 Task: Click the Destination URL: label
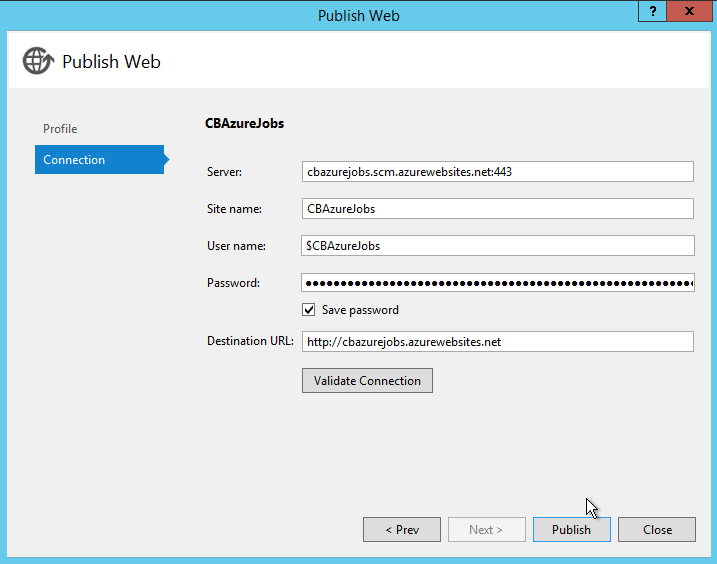(250, 341)
